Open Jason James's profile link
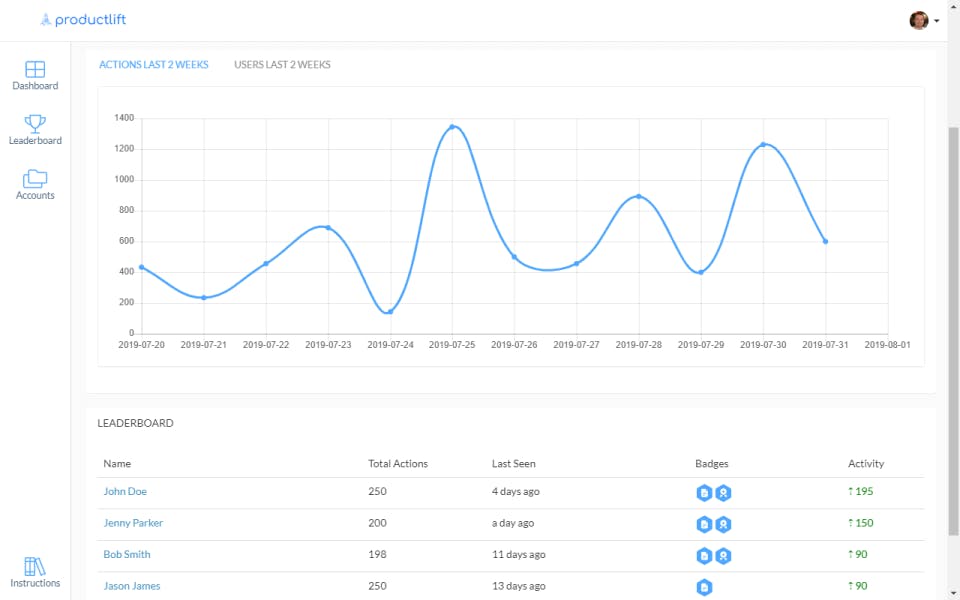The image size is (960, 600). [x=132, y=586]
